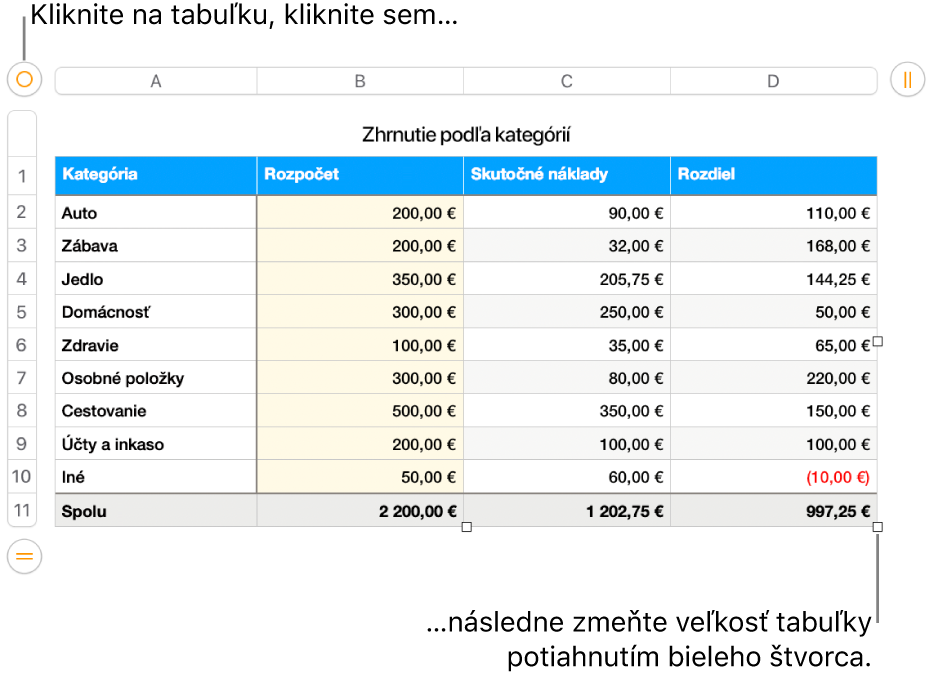Click total actual cell 1 202,75 €

(x=567, y=511)
